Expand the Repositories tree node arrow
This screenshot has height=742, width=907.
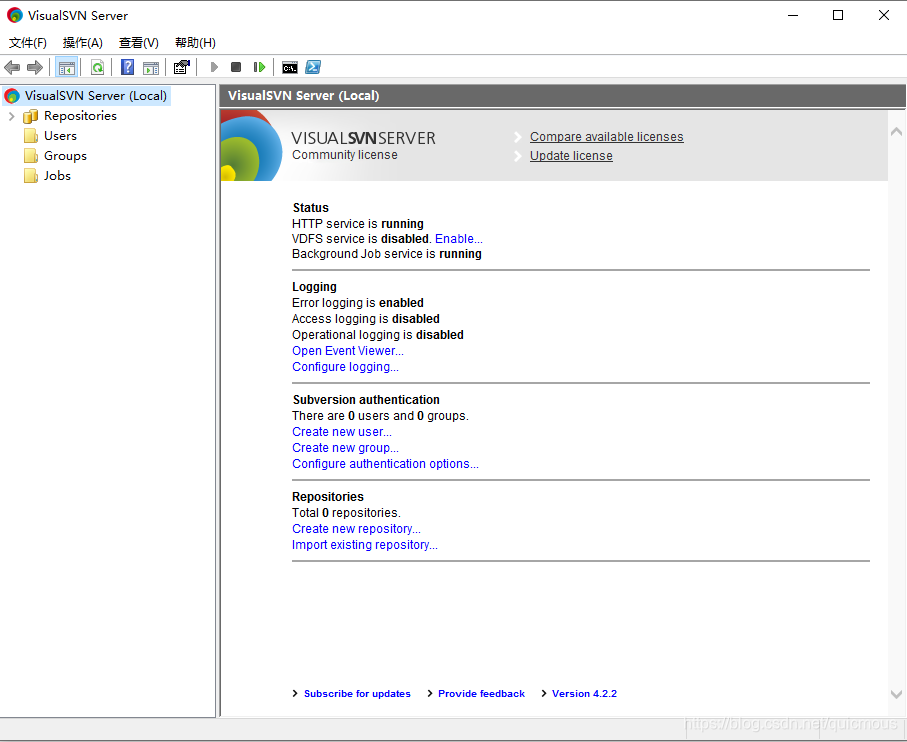[x=12, y=116]
